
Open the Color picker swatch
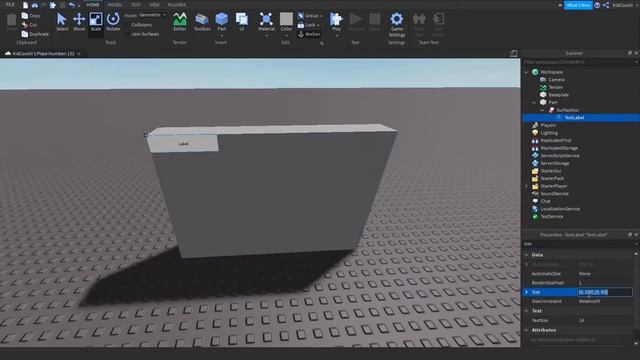click(286, 19)
